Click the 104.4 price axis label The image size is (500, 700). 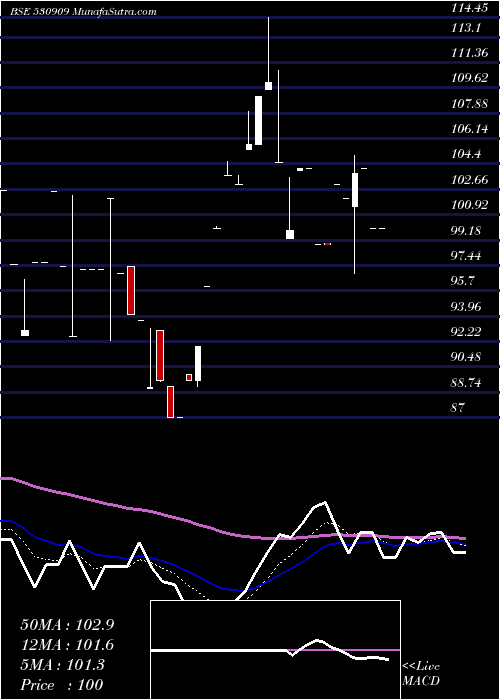point(467,154)
